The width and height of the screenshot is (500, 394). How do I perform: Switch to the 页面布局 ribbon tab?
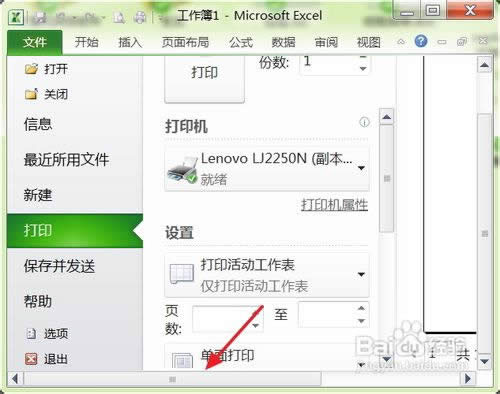[185, 42]
